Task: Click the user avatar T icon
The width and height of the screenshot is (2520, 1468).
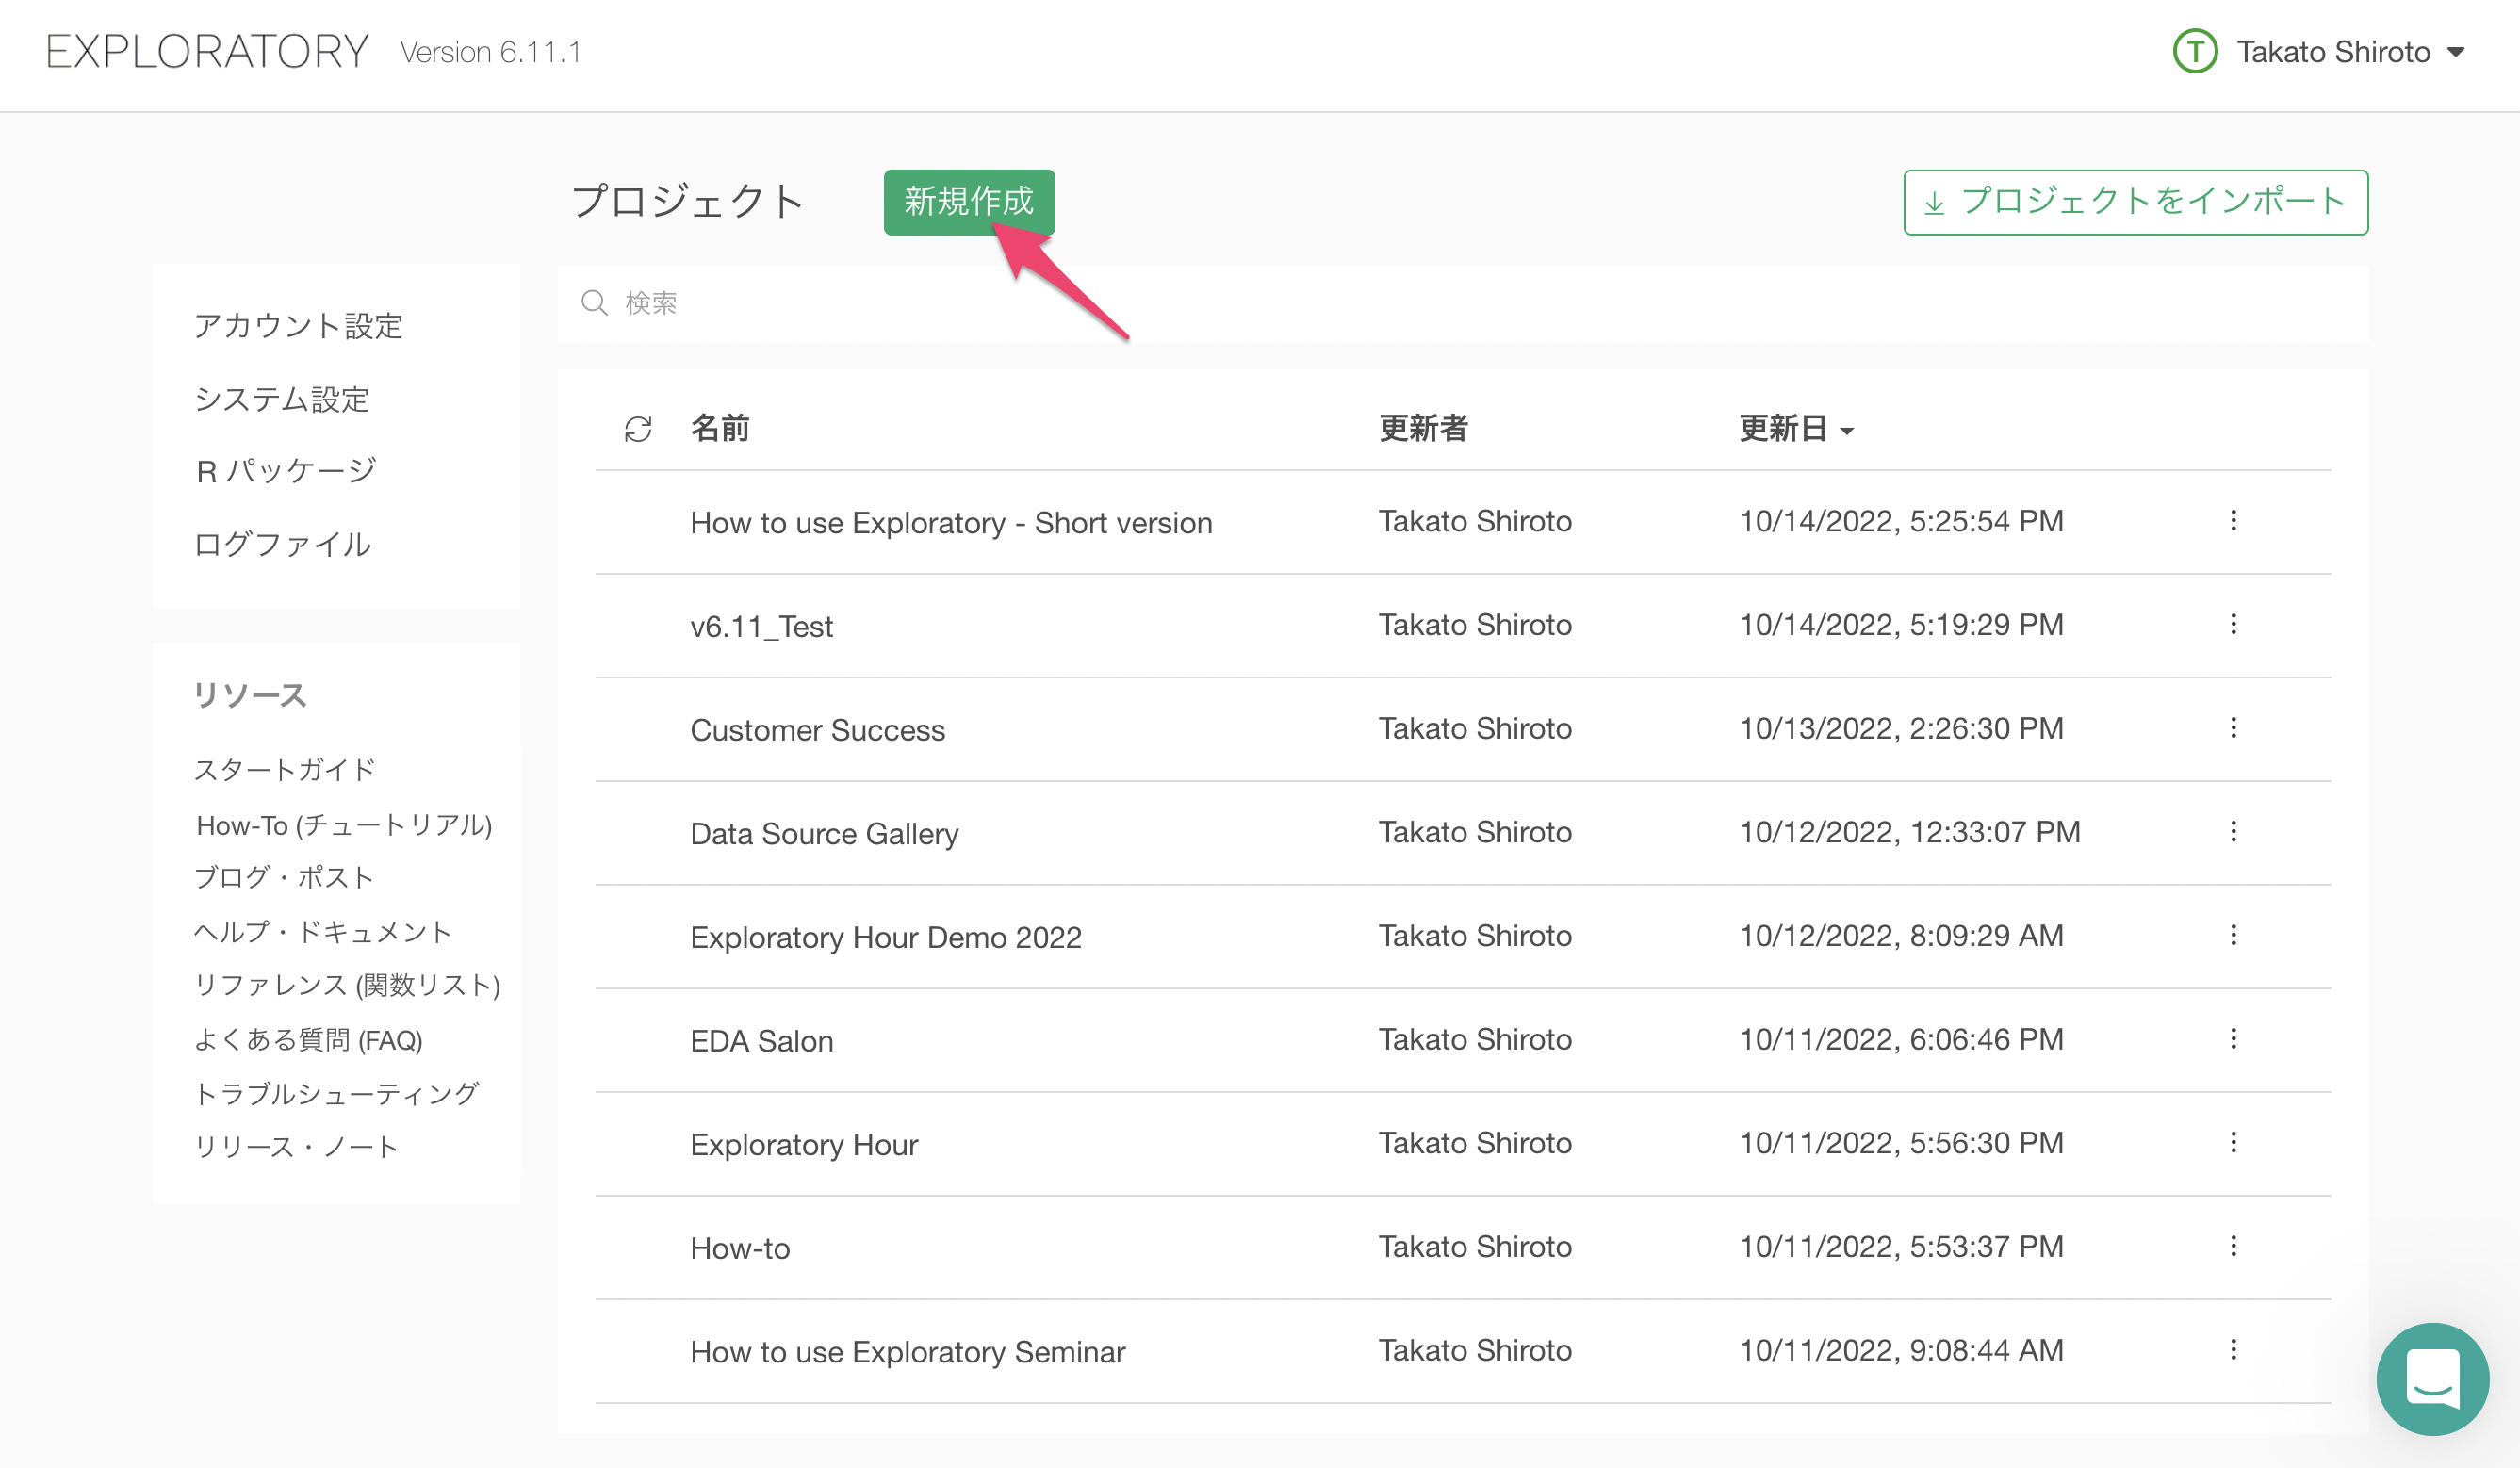Action: click(x=2195, y=51)
